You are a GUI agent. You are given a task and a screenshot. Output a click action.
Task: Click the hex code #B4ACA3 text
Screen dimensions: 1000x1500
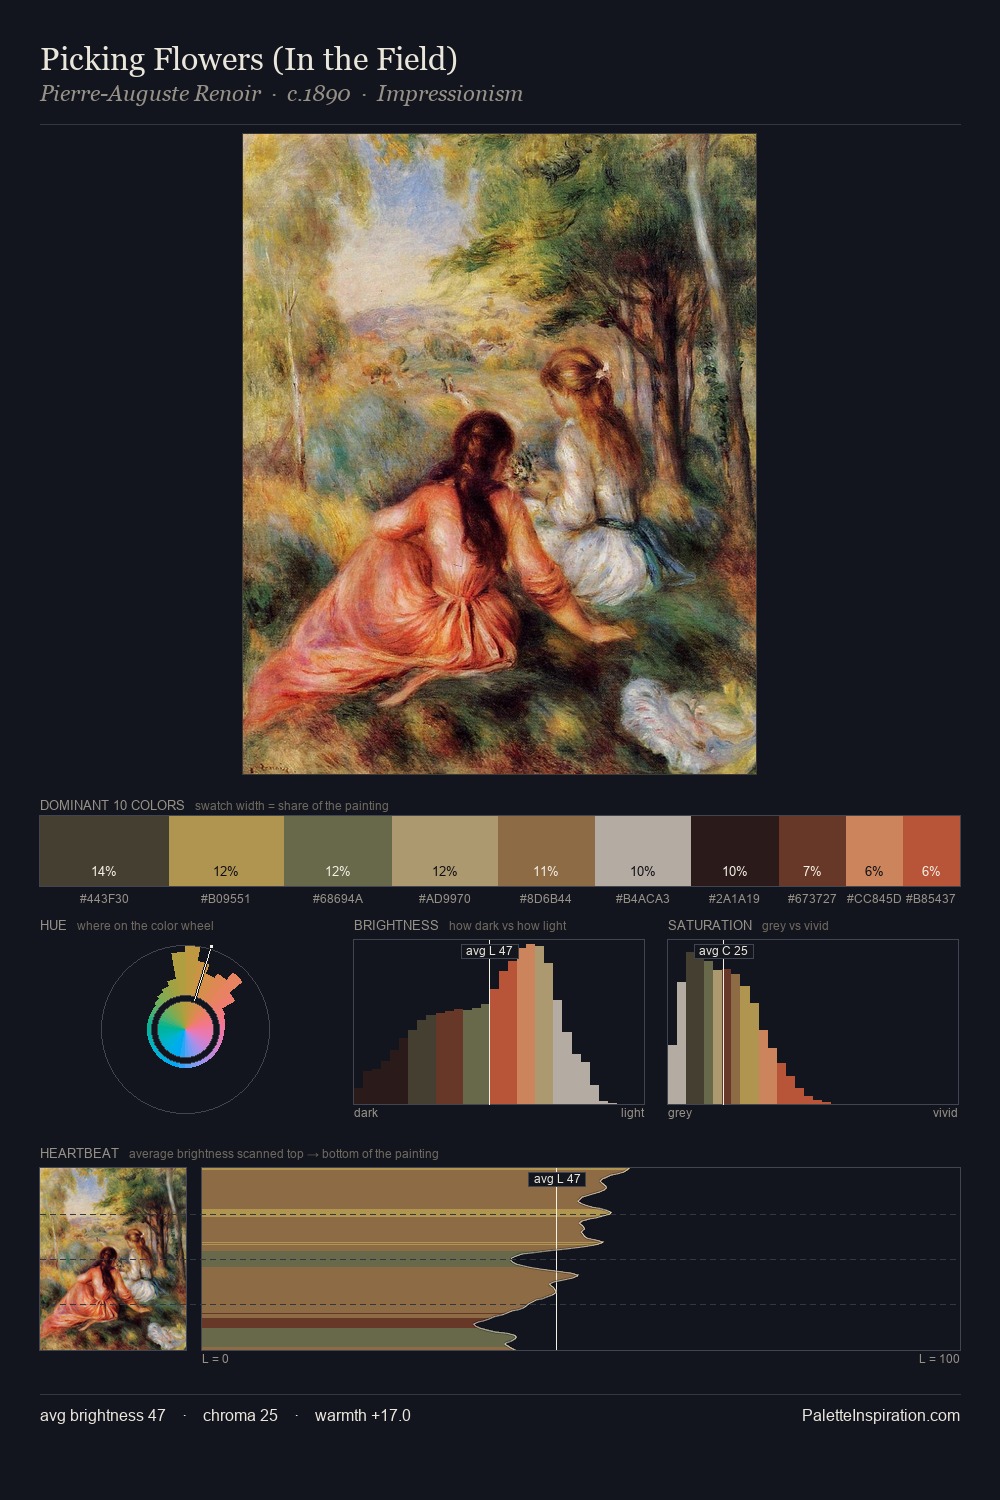tap(643, 899)
